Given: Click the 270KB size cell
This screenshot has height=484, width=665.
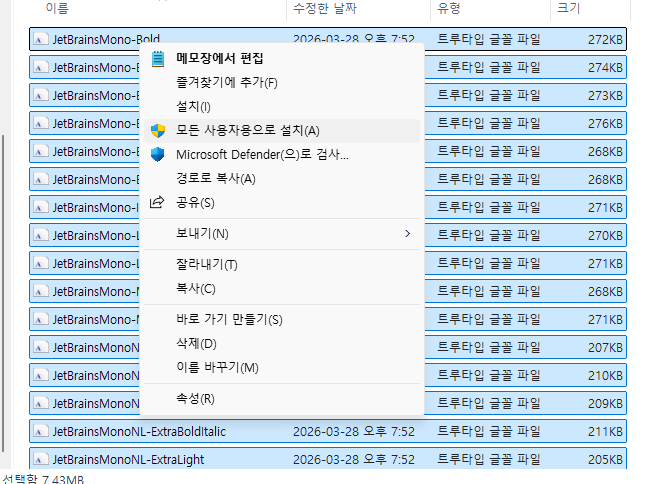Looking at the screenshot, I should pos(605,235).
